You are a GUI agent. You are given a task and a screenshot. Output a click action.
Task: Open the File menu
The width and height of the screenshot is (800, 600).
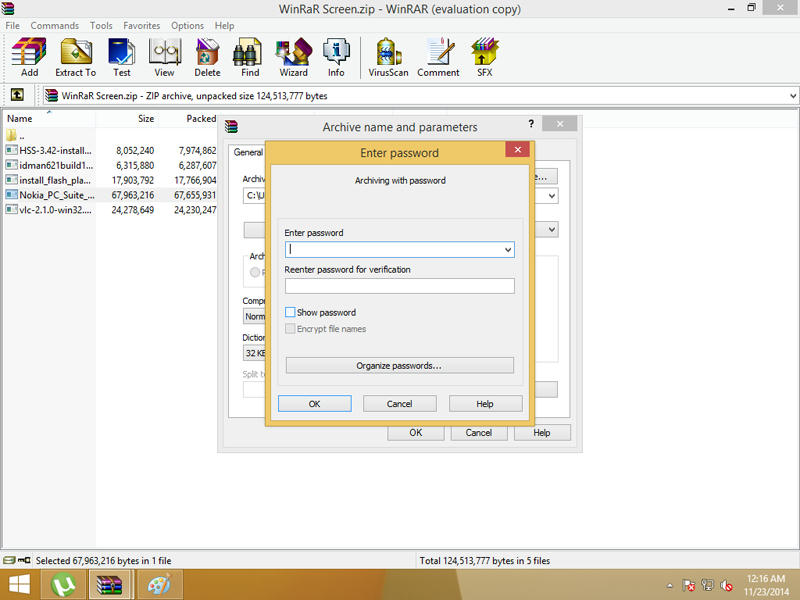[12, 26]
